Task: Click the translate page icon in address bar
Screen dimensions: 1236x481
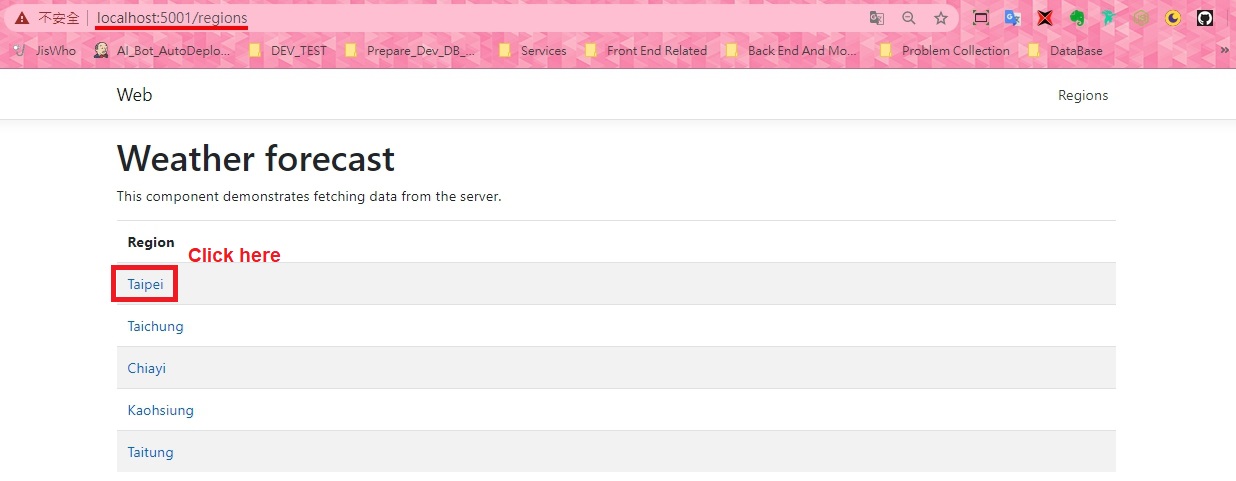Action: [x=877, y=18]
